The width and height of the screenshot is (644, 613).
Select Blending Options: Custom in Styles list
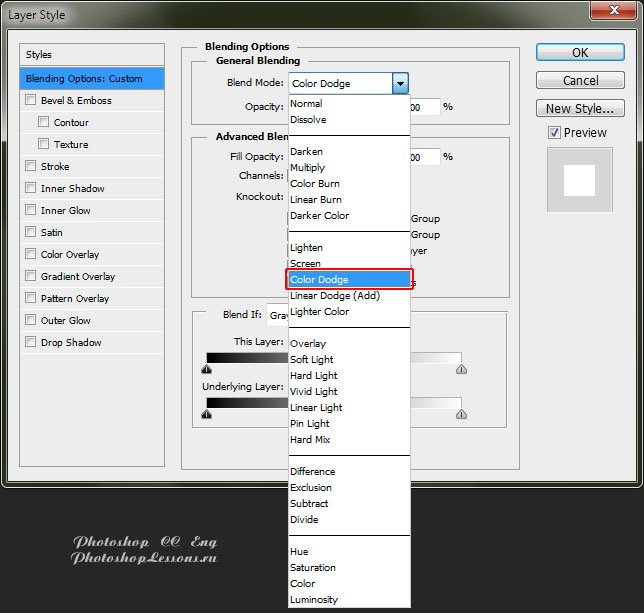point(92,79)
